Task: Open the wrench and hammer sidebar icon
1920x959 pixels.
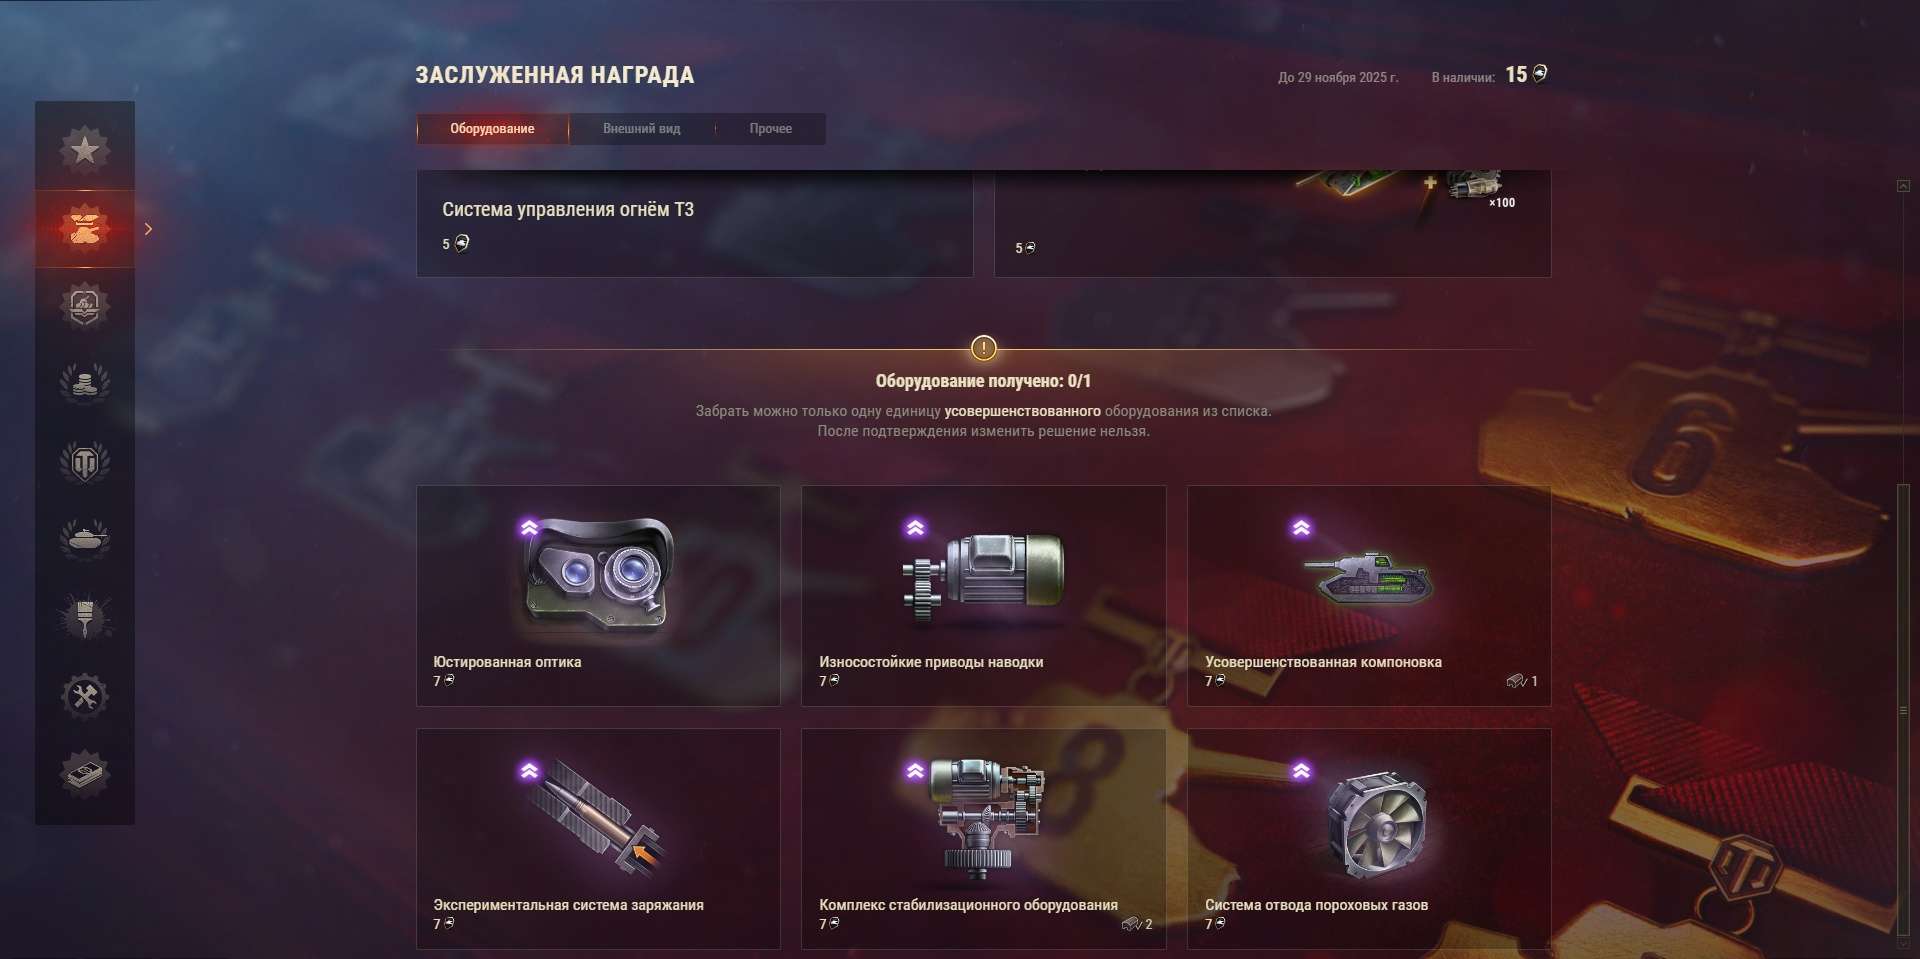Action: click(85, 696)
